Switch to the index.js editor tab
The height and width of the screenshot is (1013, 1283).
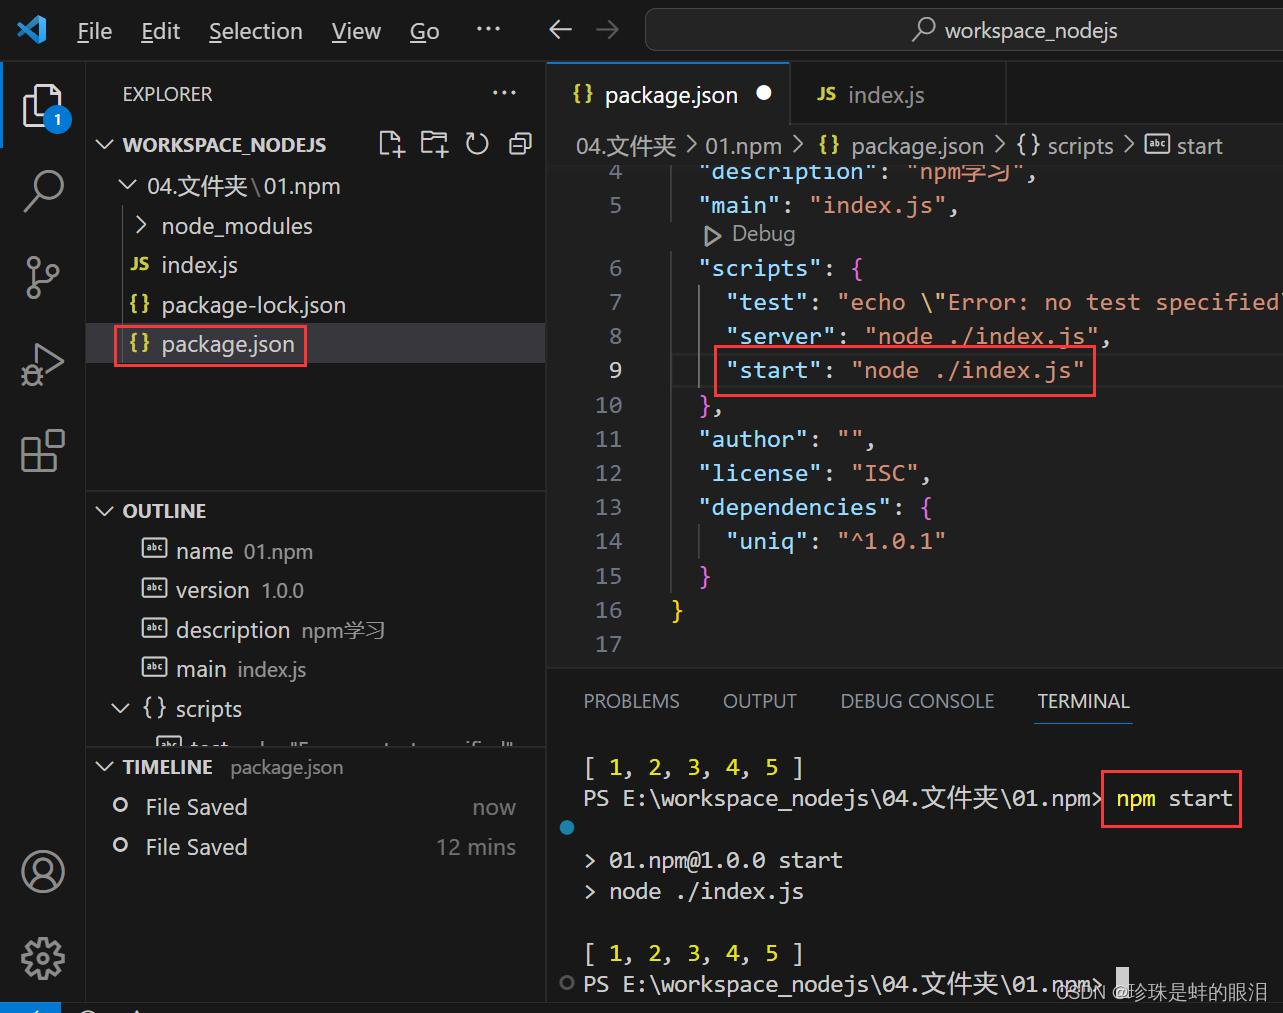pos(898,95)
